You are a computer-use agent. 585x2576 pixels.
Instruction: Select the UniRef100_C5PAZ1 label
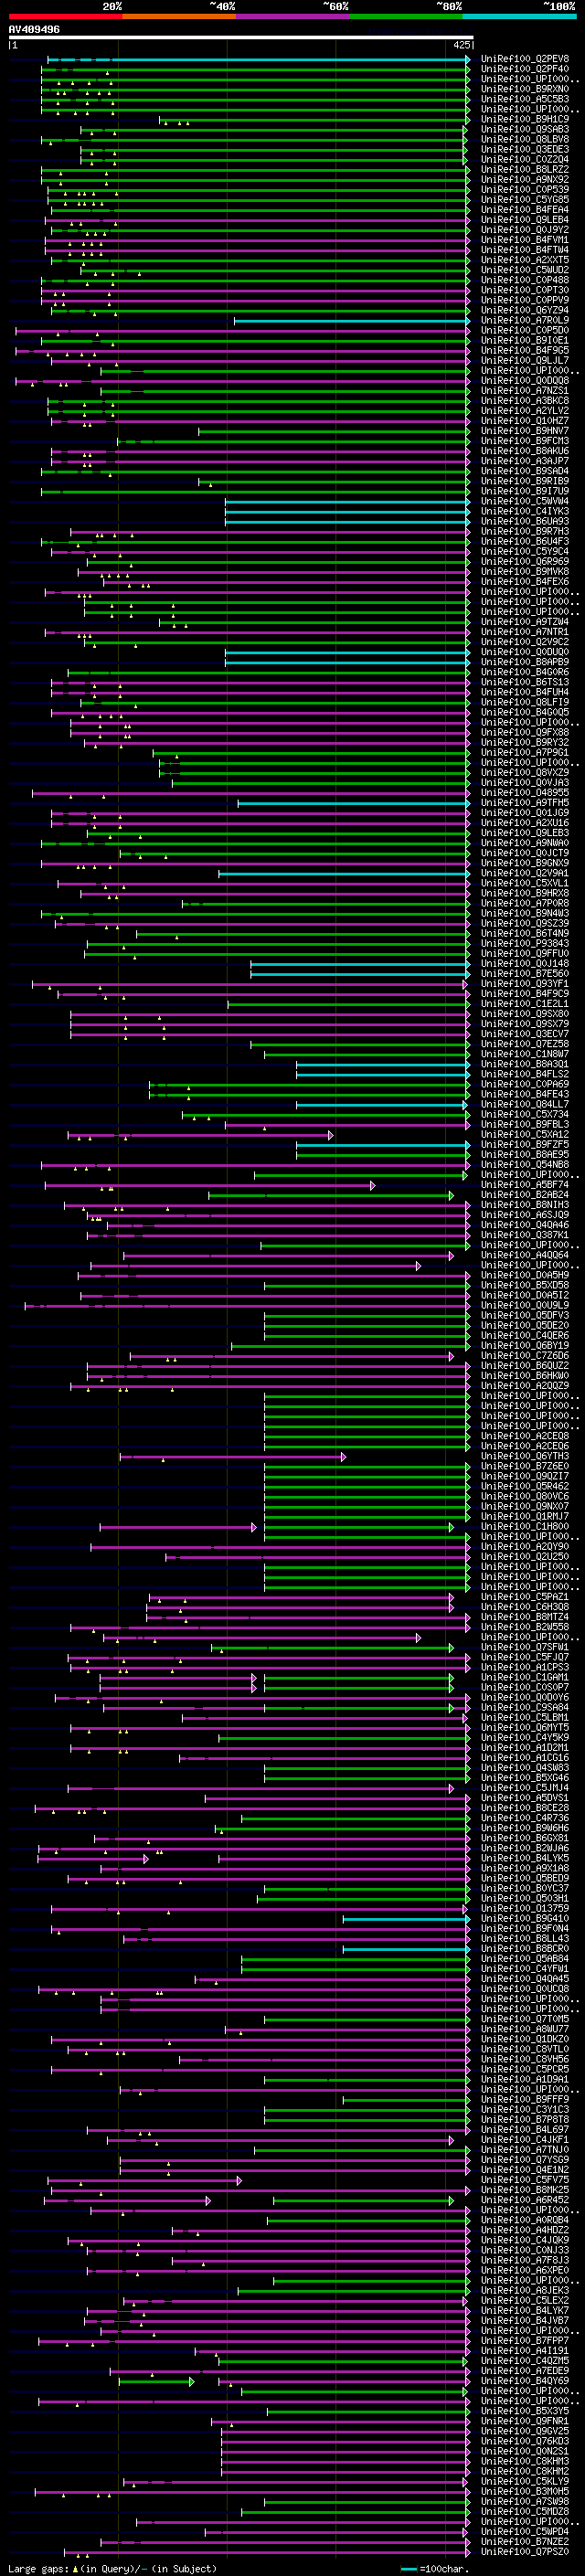tap(524, 1597)
